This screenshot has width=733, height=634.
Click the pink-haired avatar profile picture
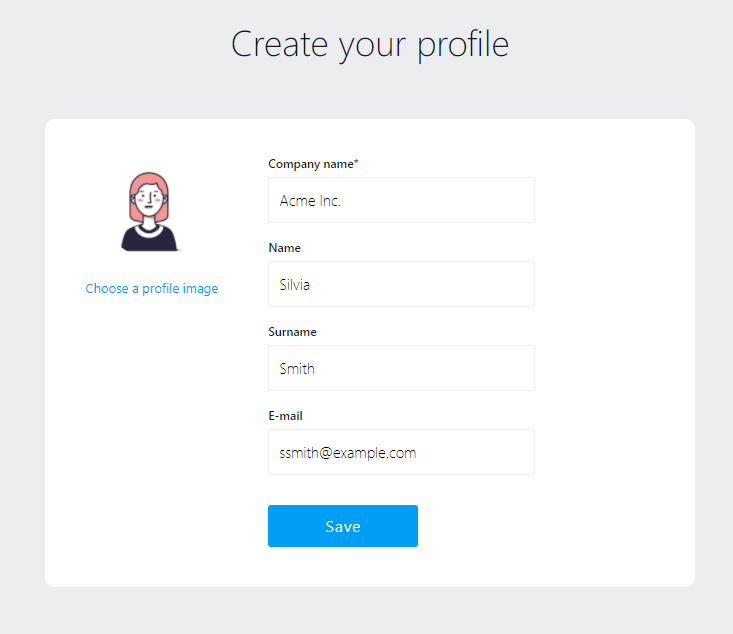150,212
